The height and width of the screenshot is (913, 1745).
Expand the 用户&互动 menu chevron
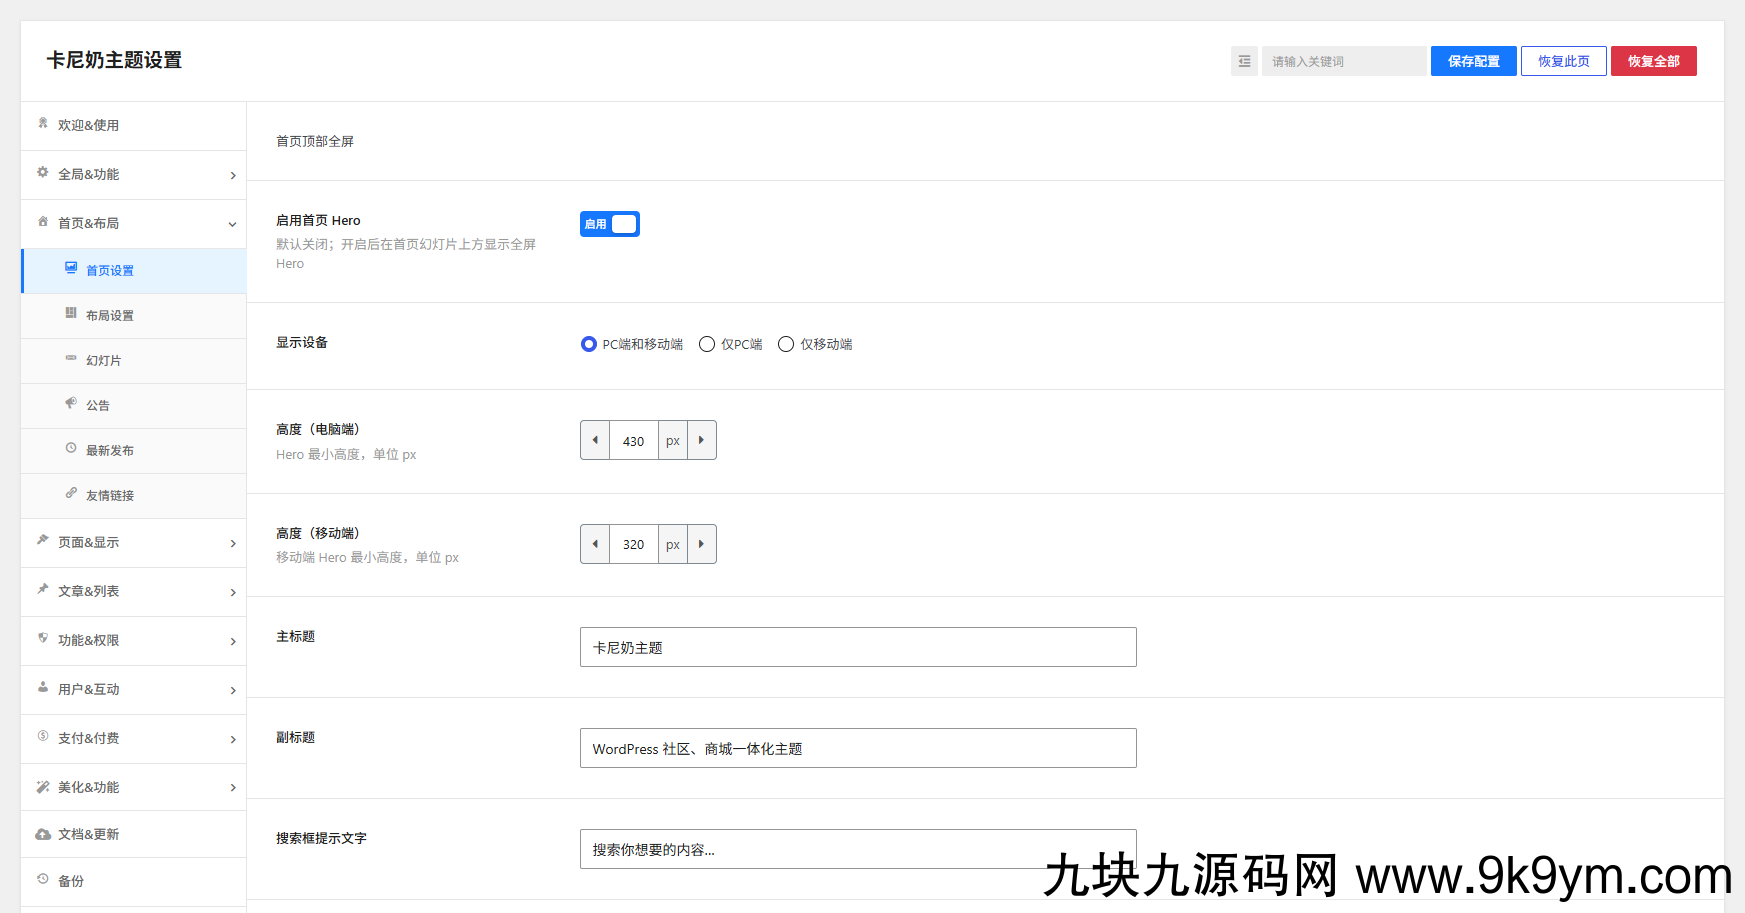coord(233,690)
